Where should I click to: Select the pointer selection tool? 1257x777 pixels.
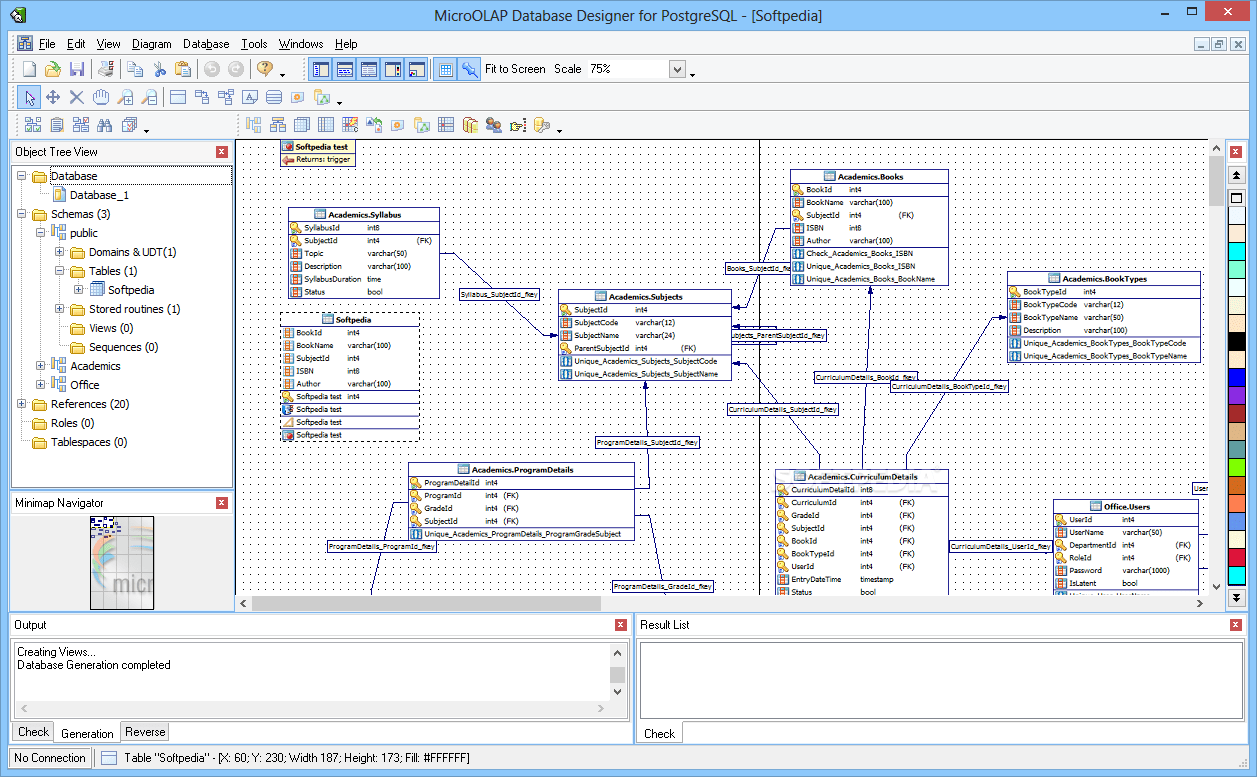[x=29, y=96]
